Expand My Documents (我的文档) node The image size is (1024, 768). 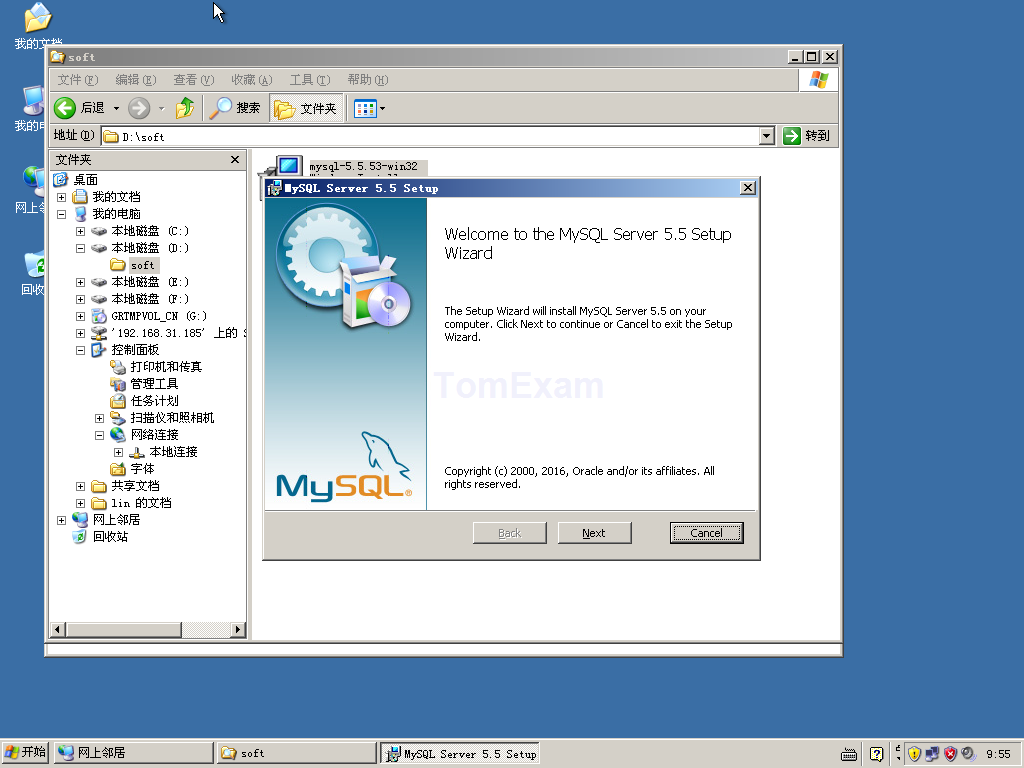tap(61, 197)
